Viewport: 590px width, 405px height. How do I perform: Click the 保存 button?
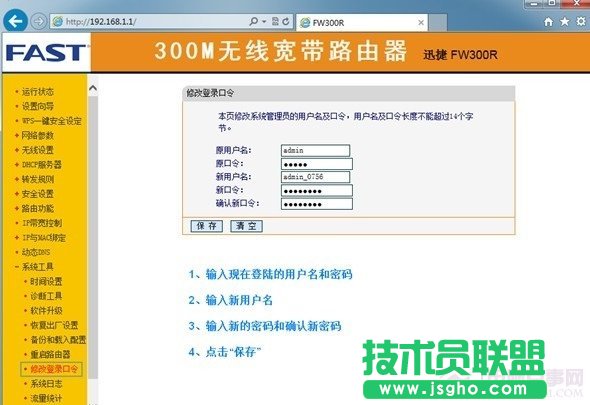(207, 226)
